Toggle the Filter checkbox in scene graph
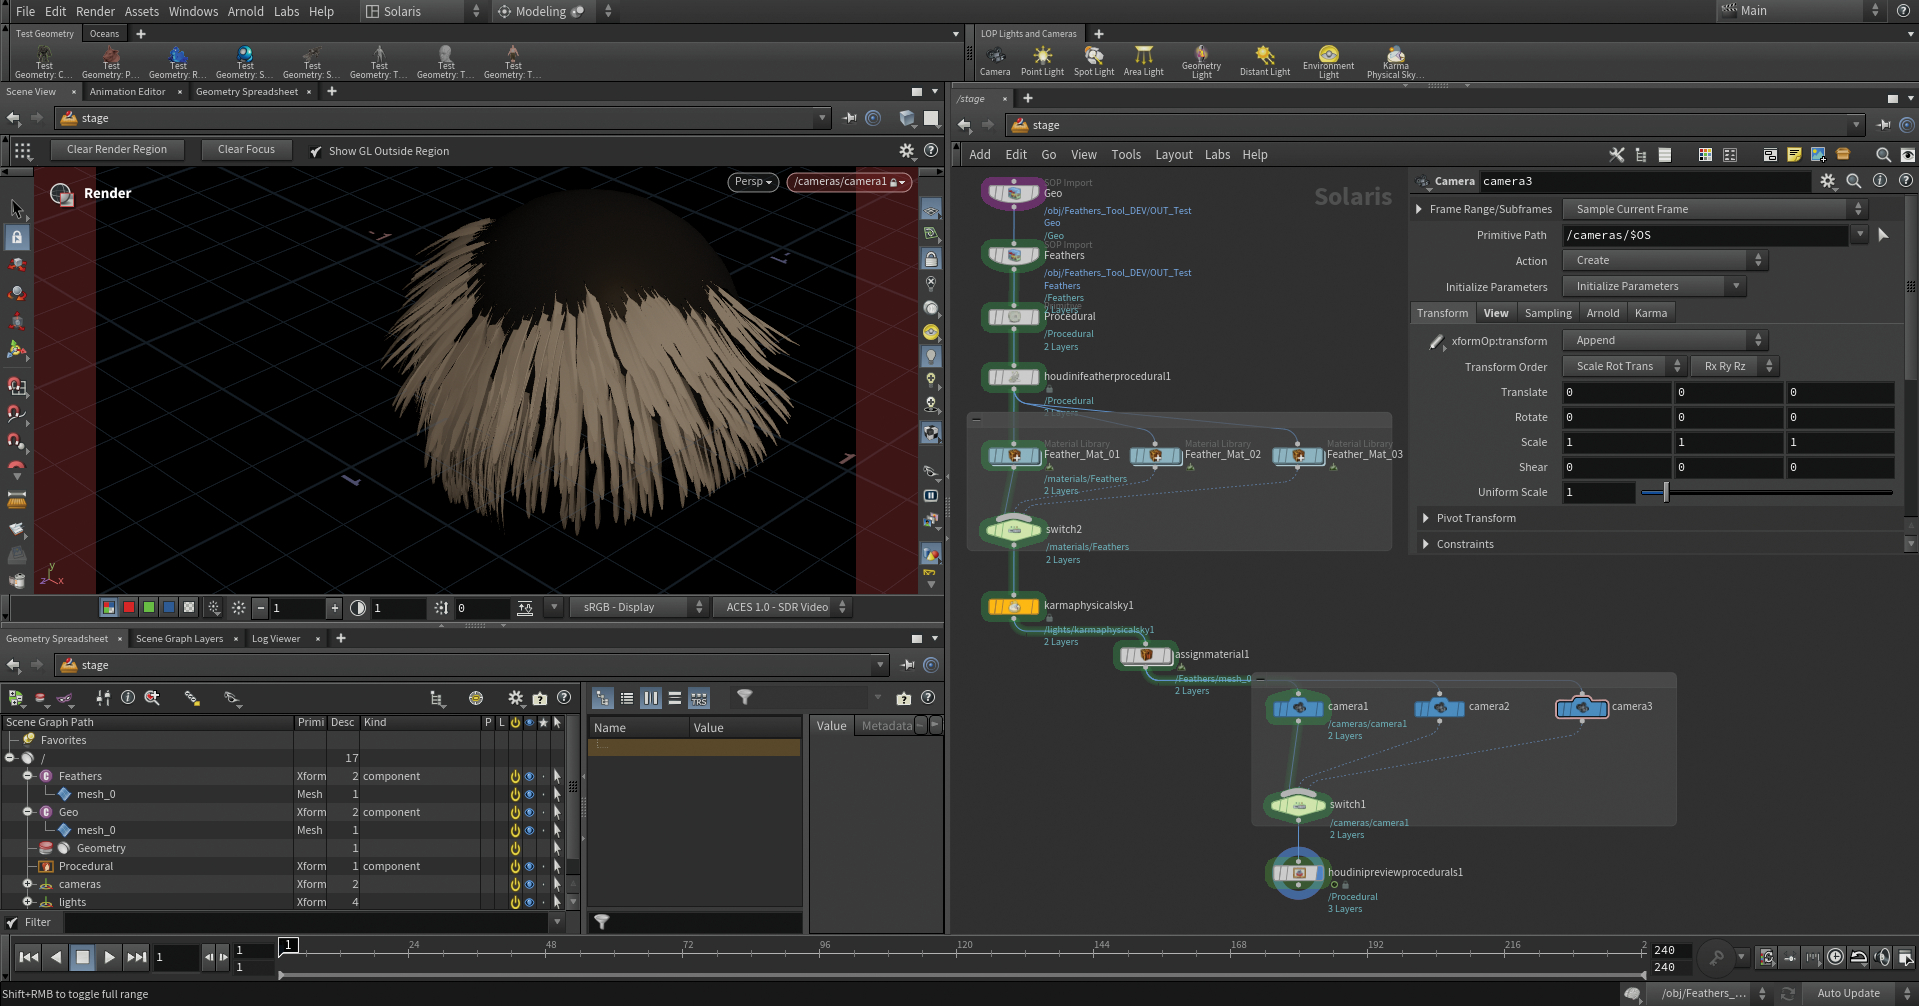The image size is (1919, 1006). [12, 923]
